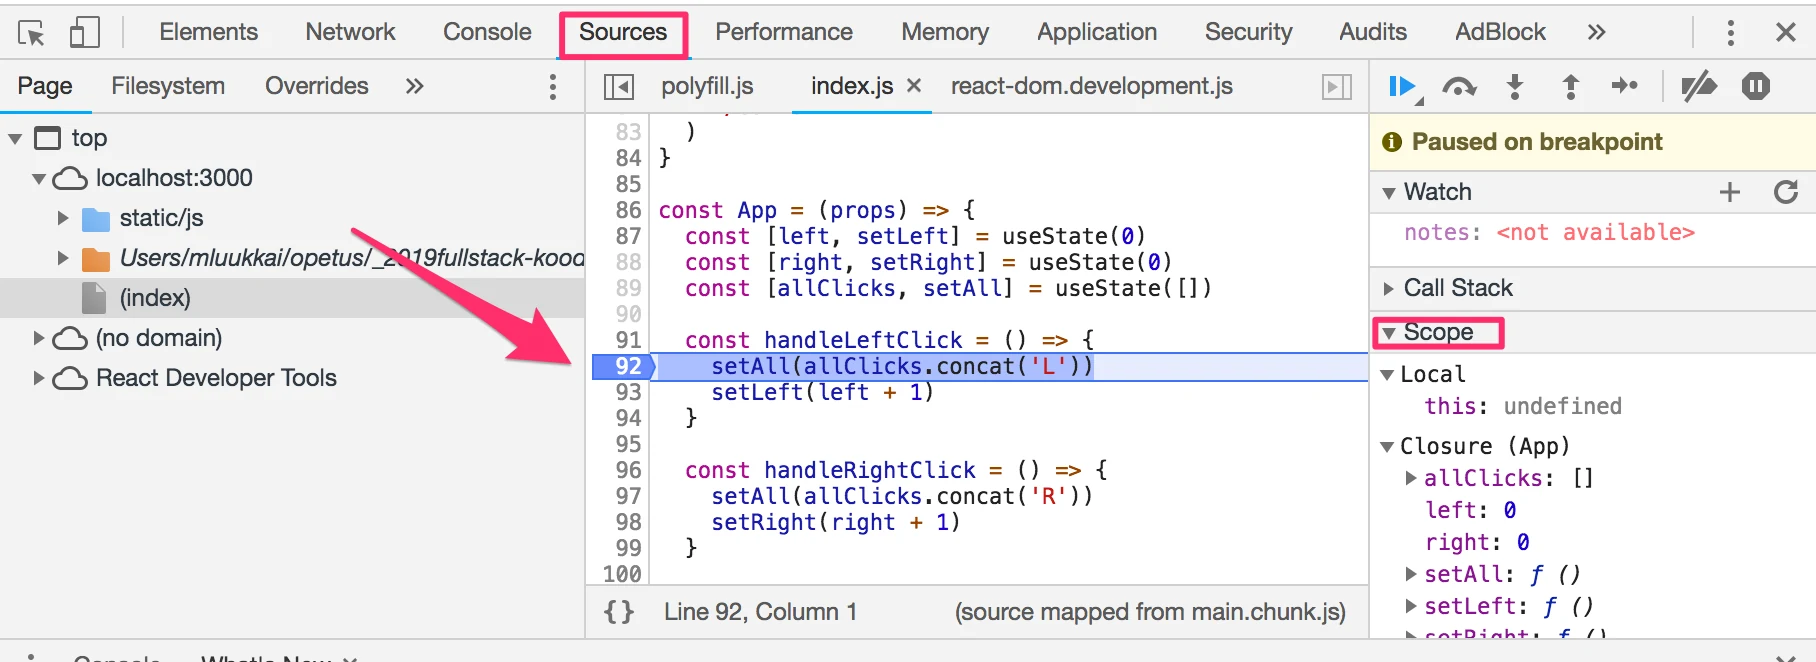Screen dimensions: 1816x662
Task: Show more navigator tabs after Overrides
Action: 414,86
